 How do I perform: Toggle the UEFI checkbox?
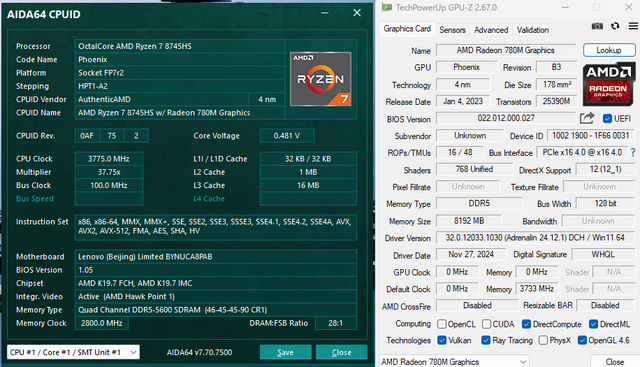607,119
